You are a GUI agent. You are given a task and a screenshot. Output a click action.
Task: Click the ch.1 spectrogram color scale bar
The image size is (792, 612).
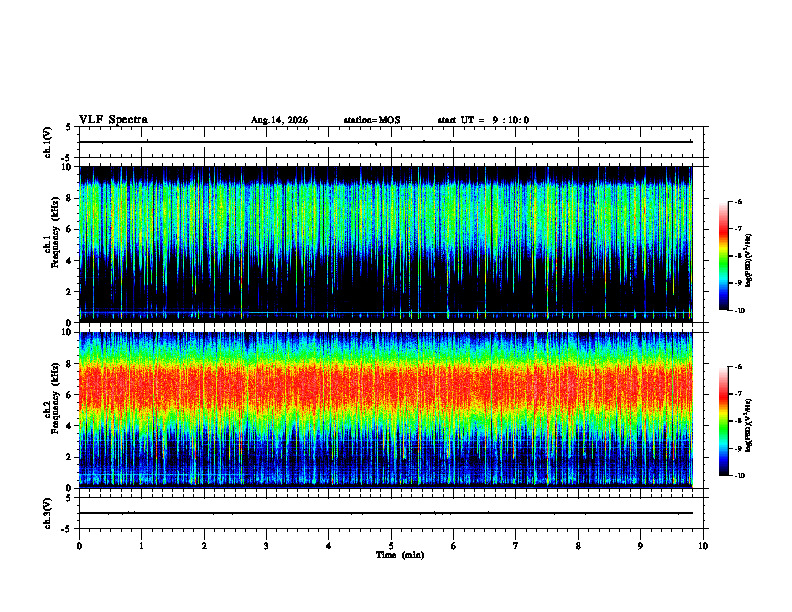[724, 256]
